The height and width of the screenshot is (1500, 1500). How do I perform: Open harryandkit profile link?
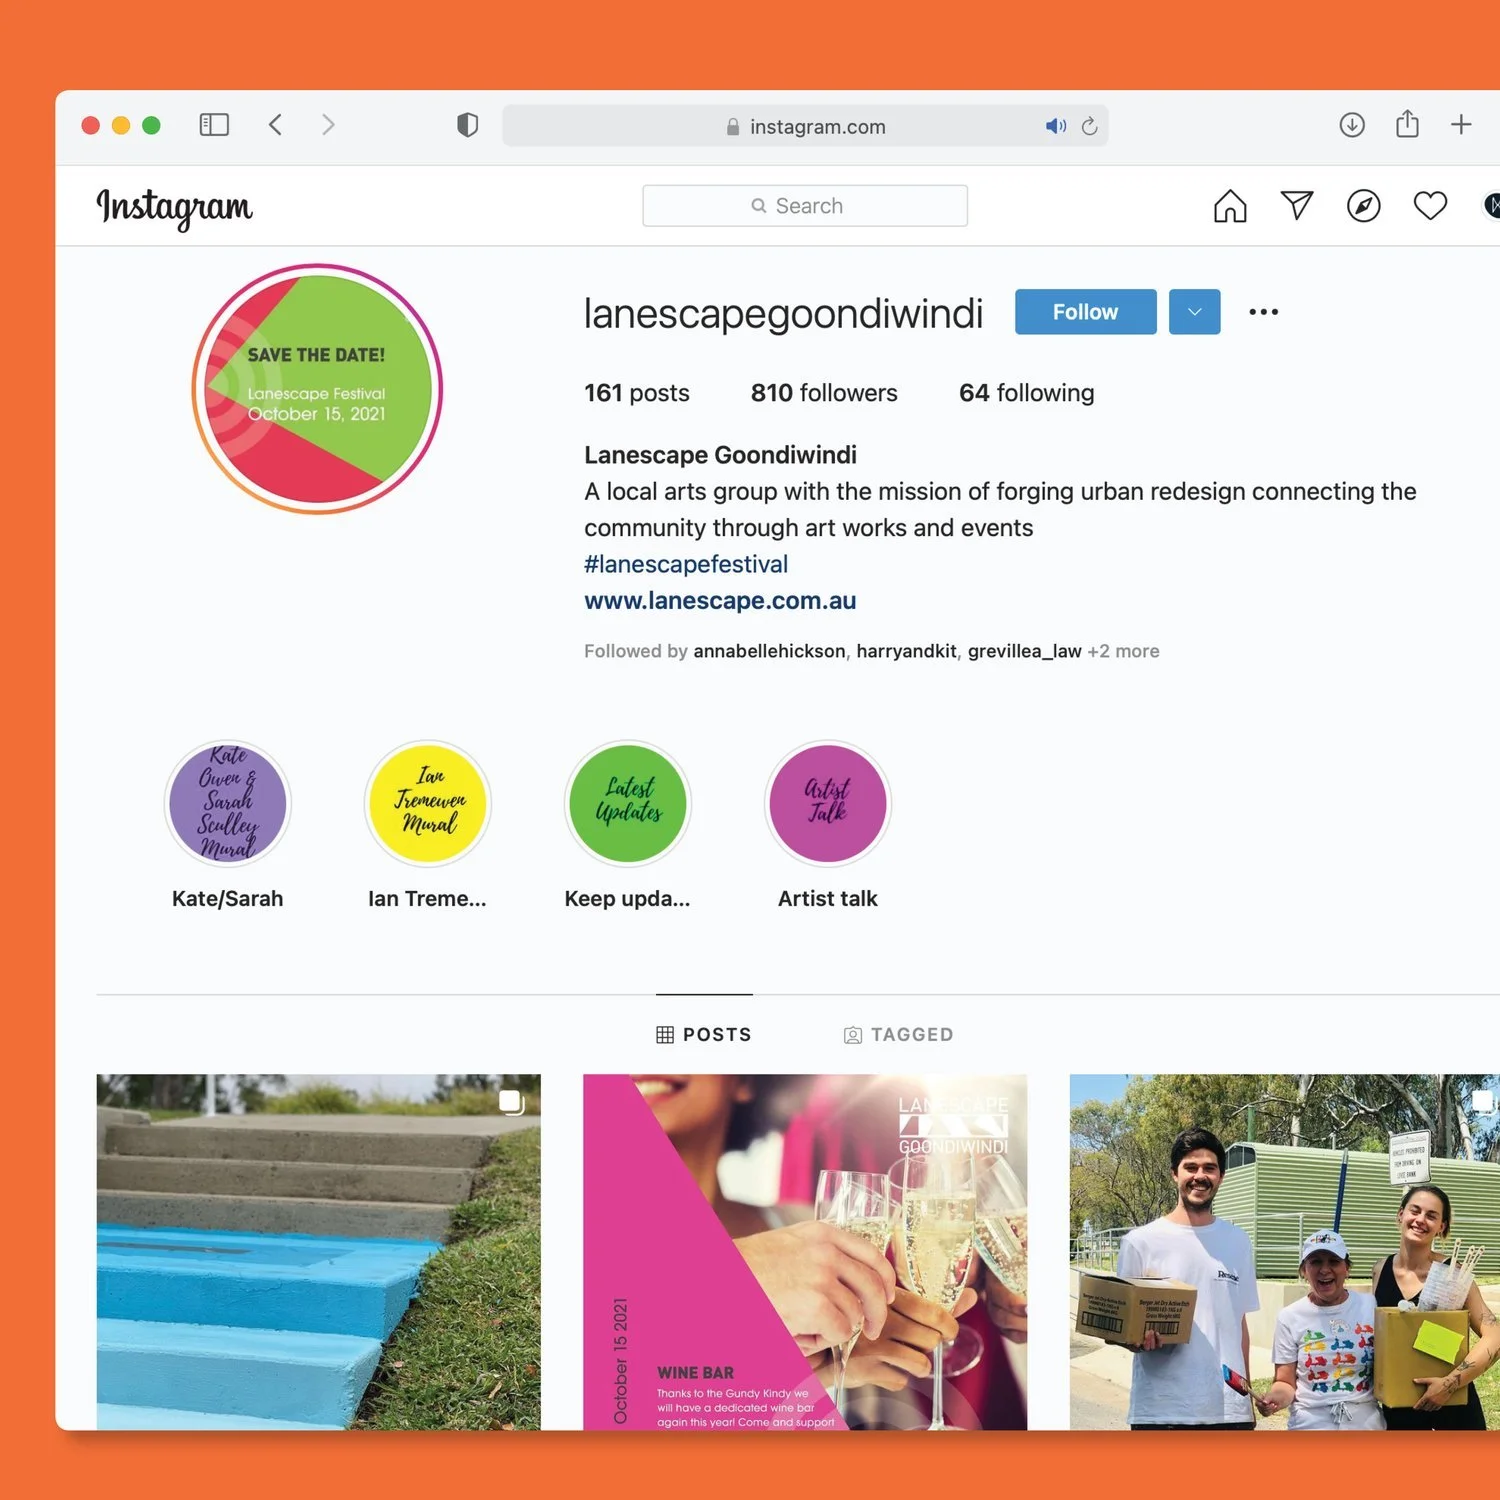[906, 651]
